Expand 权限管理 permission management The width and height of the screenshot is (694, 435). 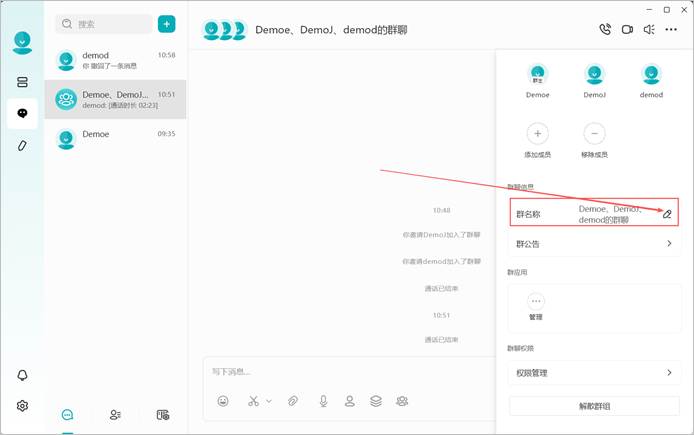pos(594,373)
